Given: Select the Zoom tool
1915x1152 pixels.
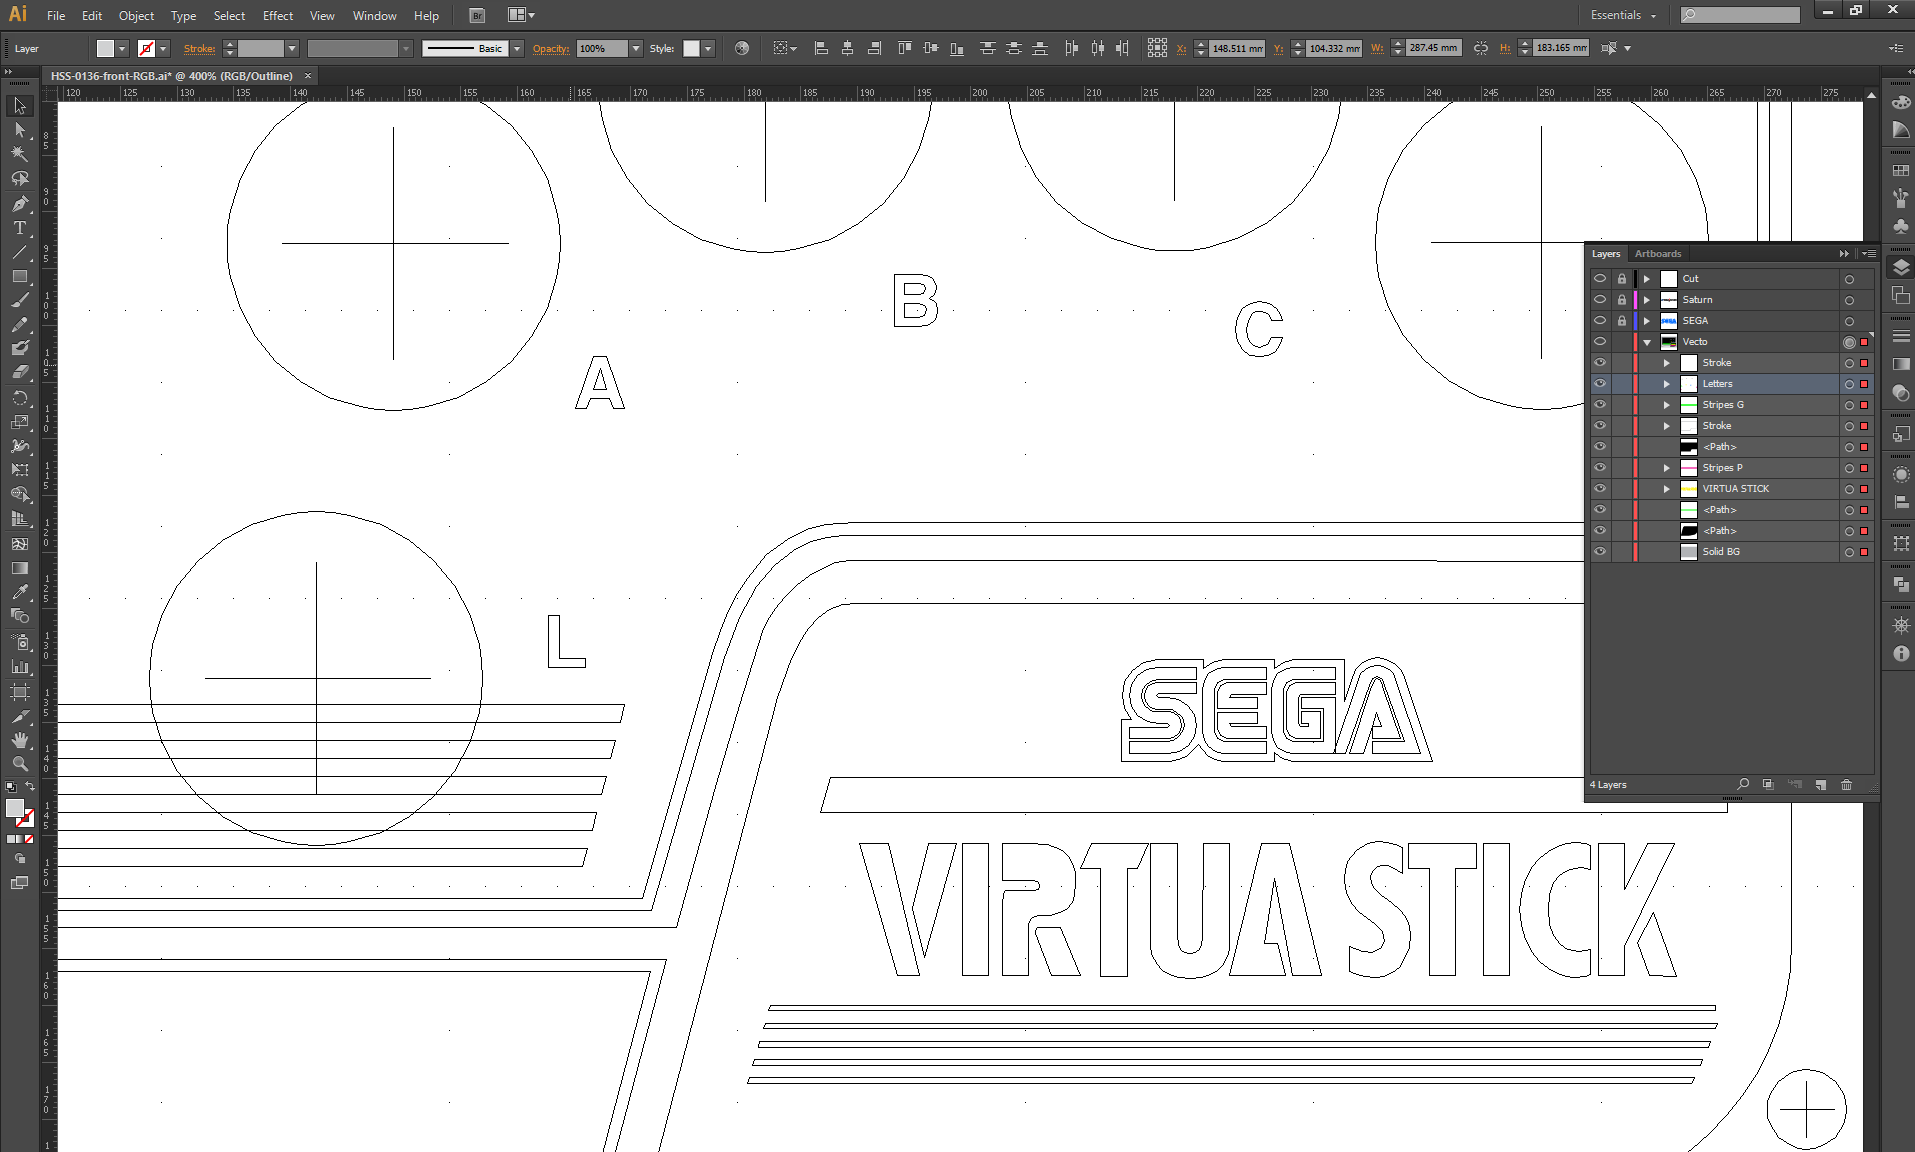Looking at the screenshot, I should 20,764.
